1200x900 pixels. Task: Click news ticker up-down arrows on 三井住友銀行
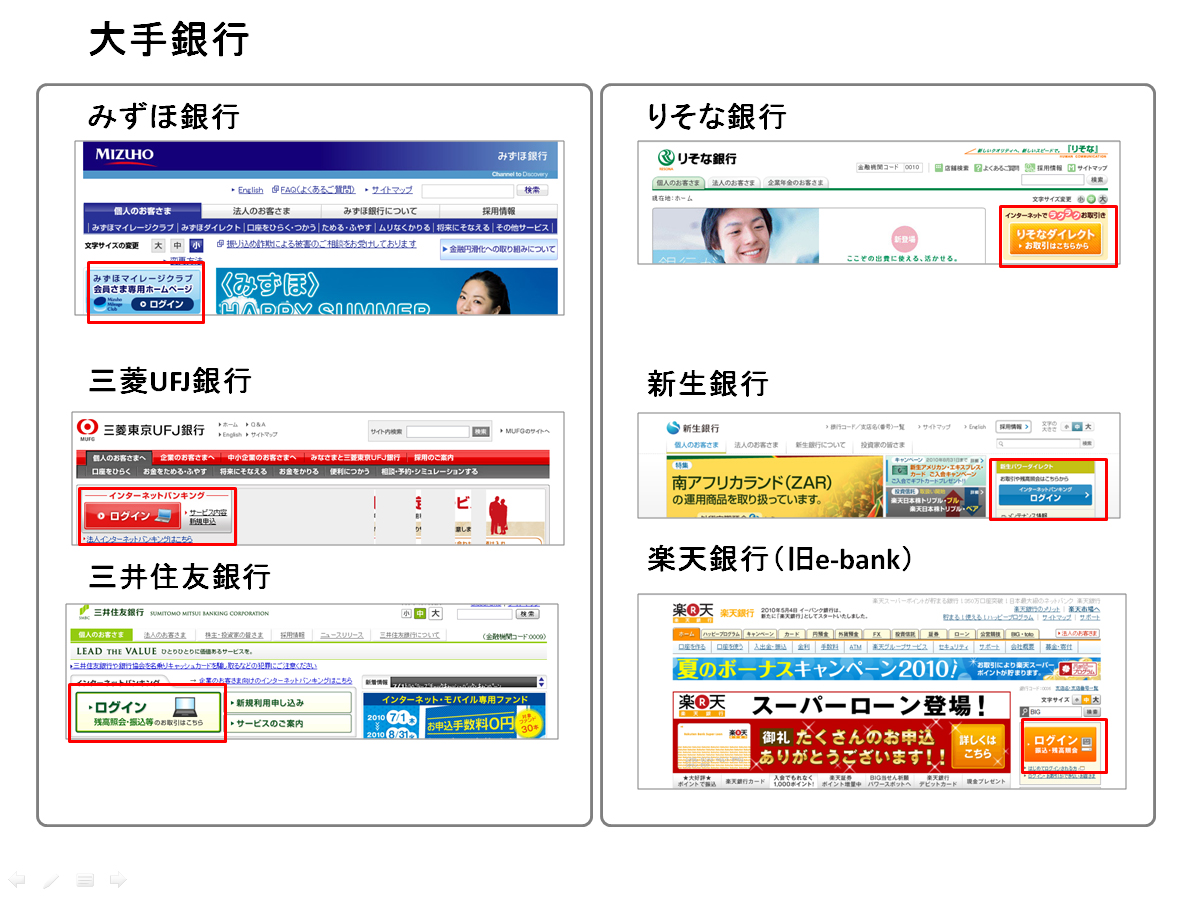tap(542, 682)
